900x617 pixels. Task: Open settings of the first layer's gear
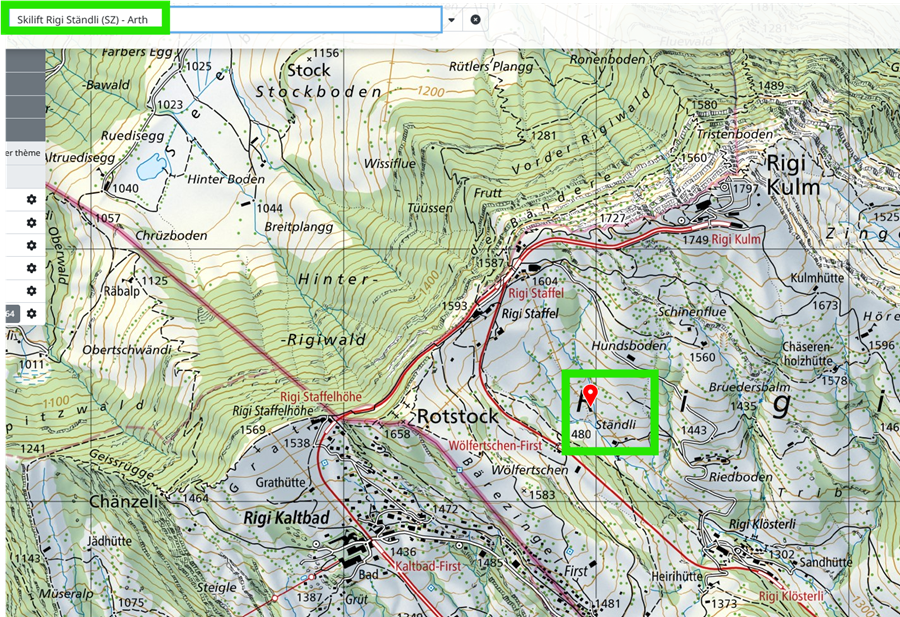point(31,199)
